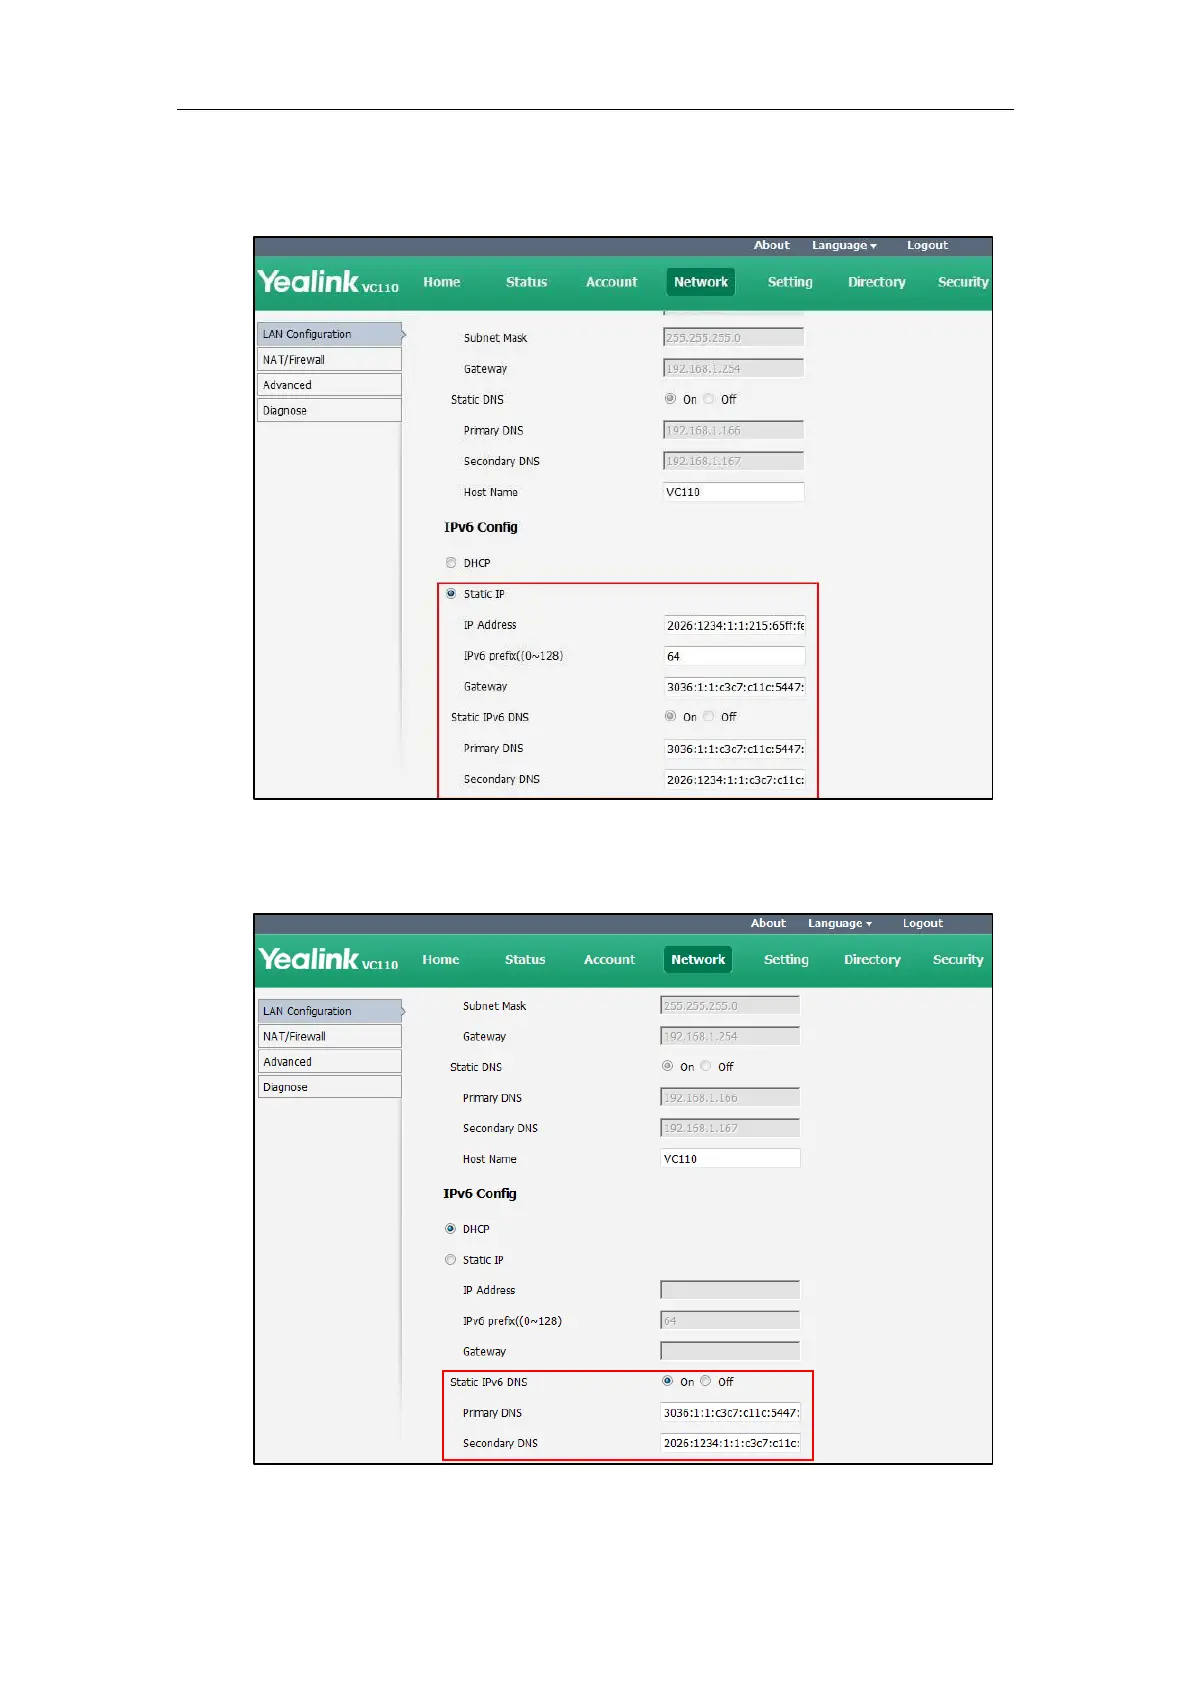This screenshot has width=1191, height=1684.
Task: Open Home tab in upper screenshot
Action: pyautogui.click(x=441, y=282)
